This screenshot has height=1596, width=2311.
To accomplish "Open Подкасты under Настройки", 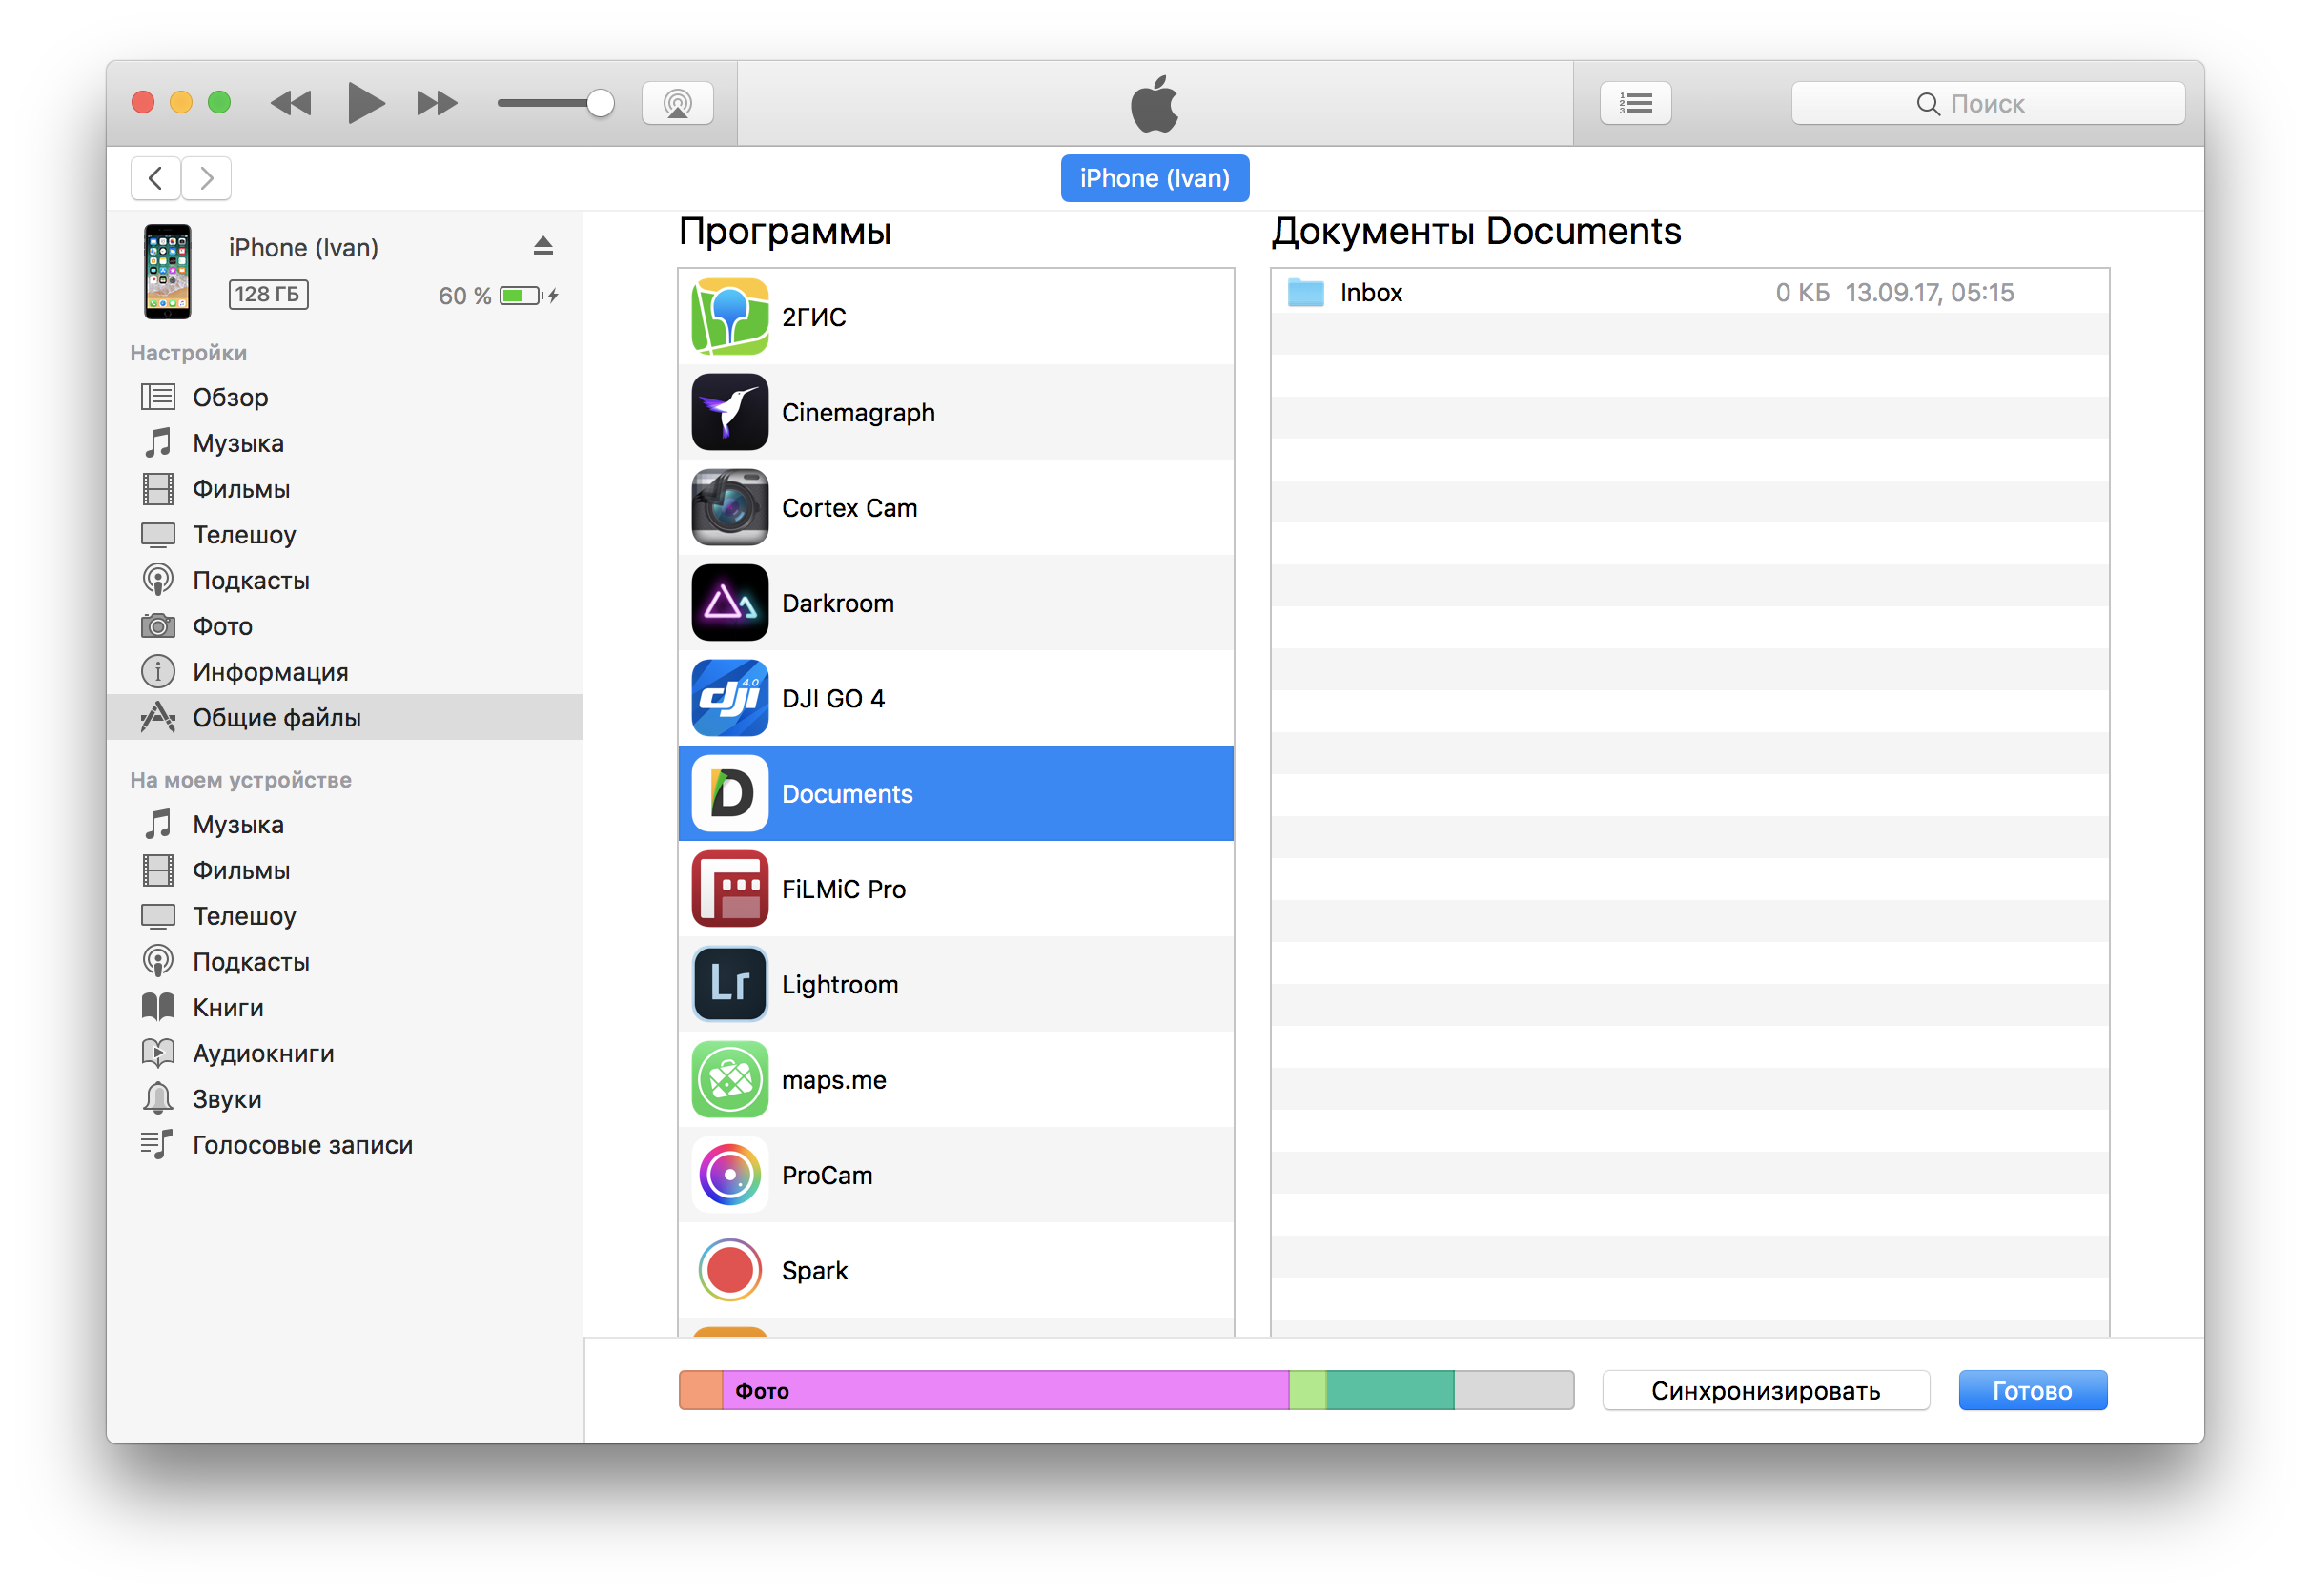I will pos(345,581).
